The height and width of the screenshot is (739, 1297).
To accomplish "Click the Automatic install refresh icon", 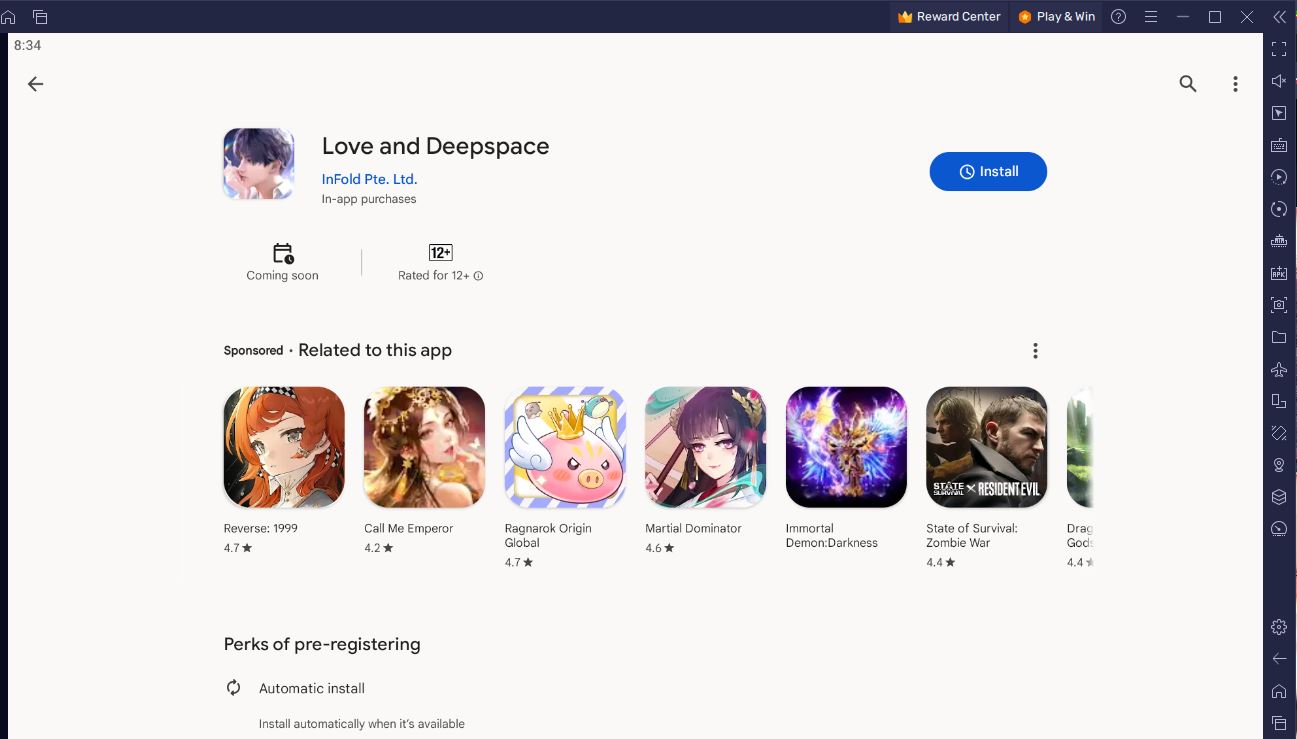I will [x=233, y=688].
